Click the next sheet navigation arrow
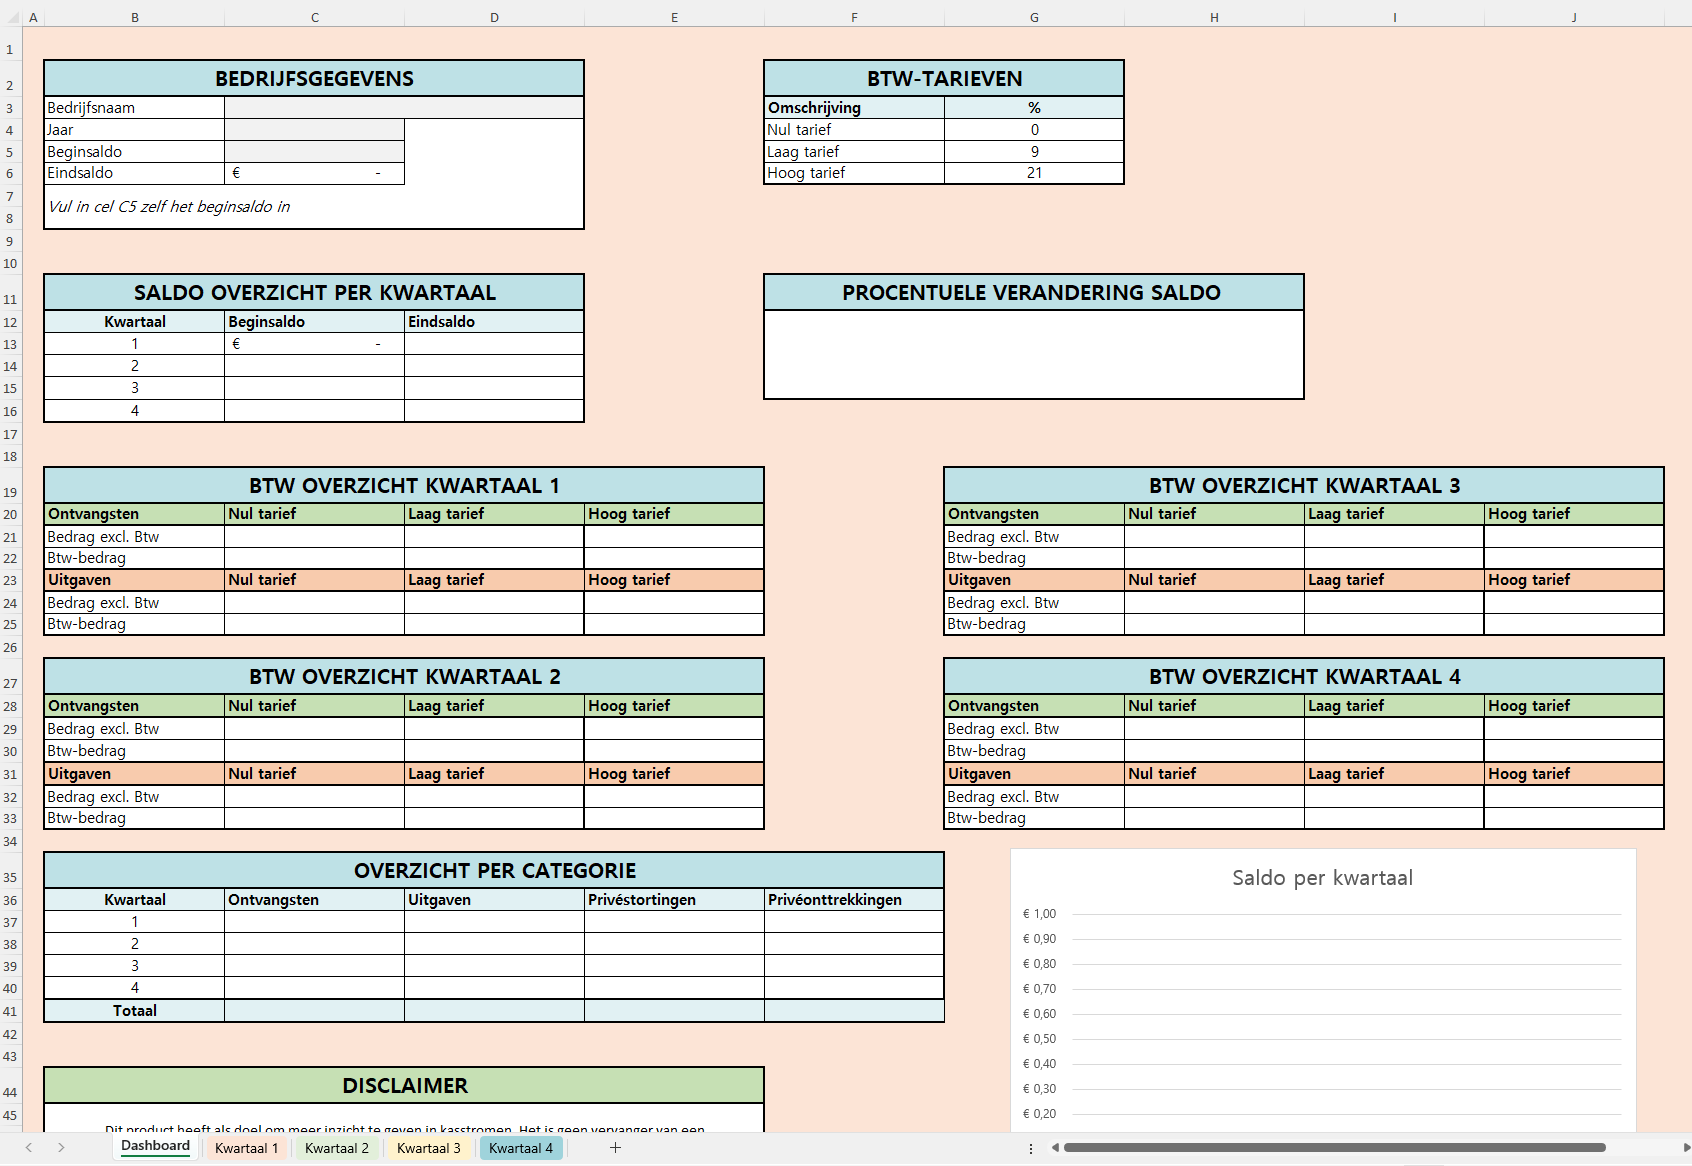This screenshot has width=1692, height=1166. pyautogui.click(x=61, y=1148)
